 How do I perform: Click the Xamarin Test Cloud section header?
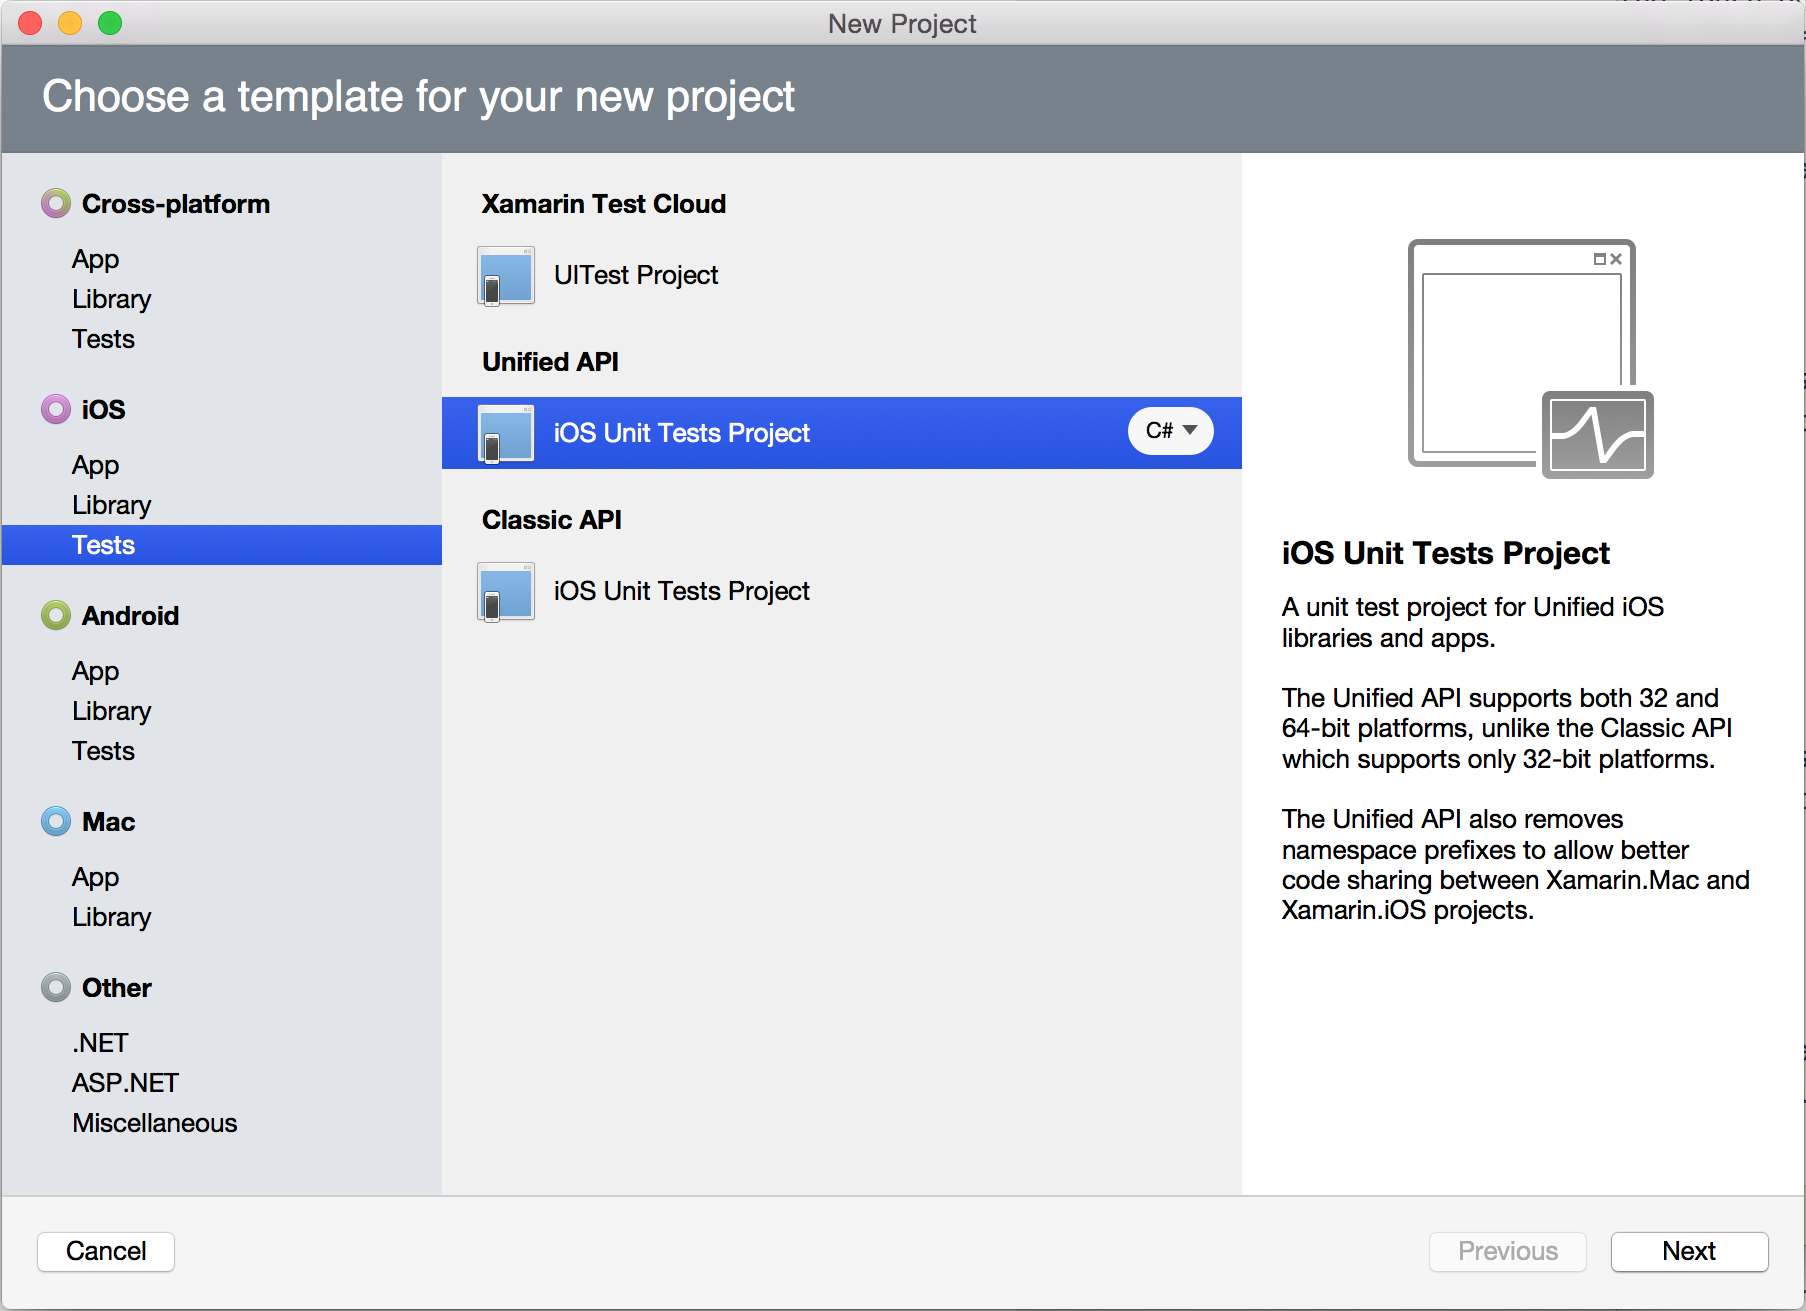(x=604, y=204)
